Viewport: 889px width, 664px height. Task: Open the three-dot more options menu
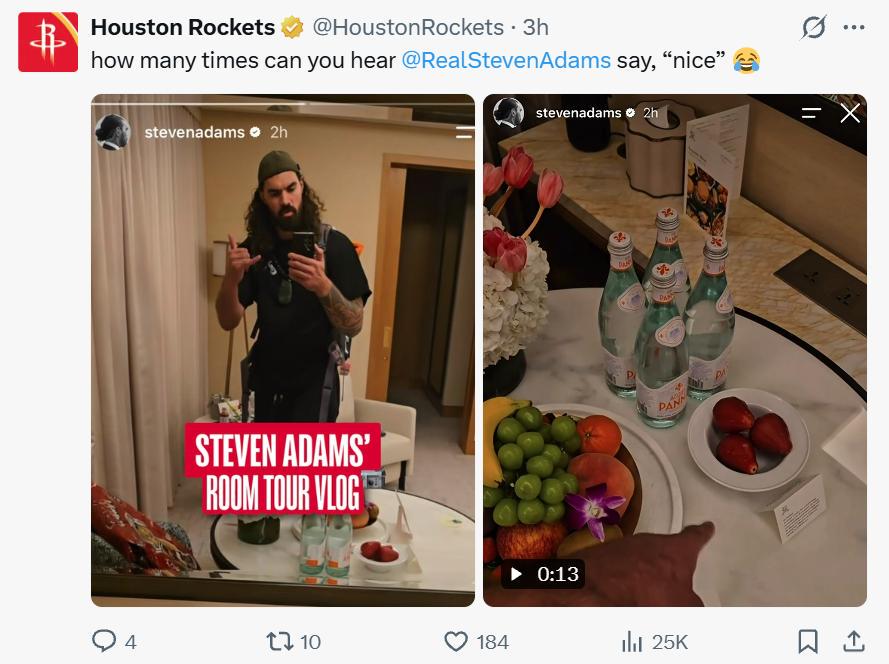click(x=854, y=27)
